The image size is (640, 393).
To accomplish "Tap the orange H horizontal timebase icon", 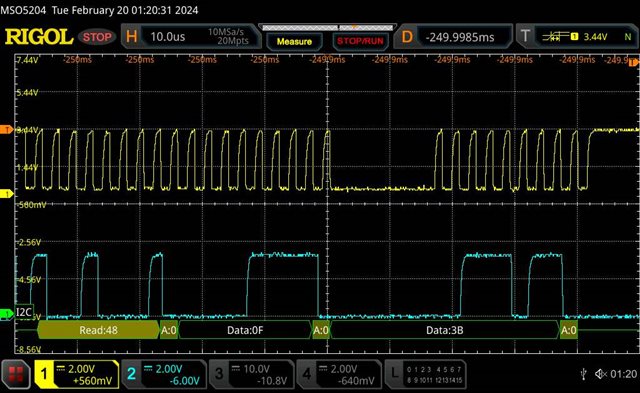I will point(131,37).
